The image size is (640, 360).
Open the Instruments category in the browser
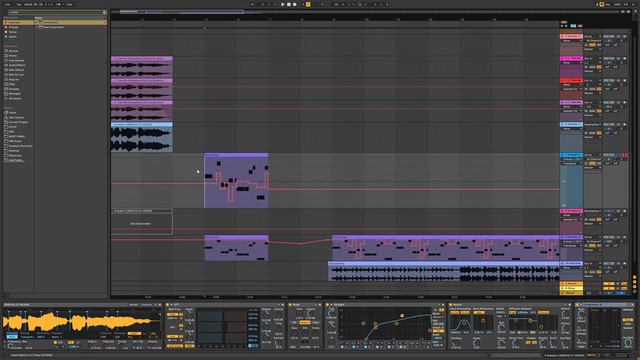16,60
